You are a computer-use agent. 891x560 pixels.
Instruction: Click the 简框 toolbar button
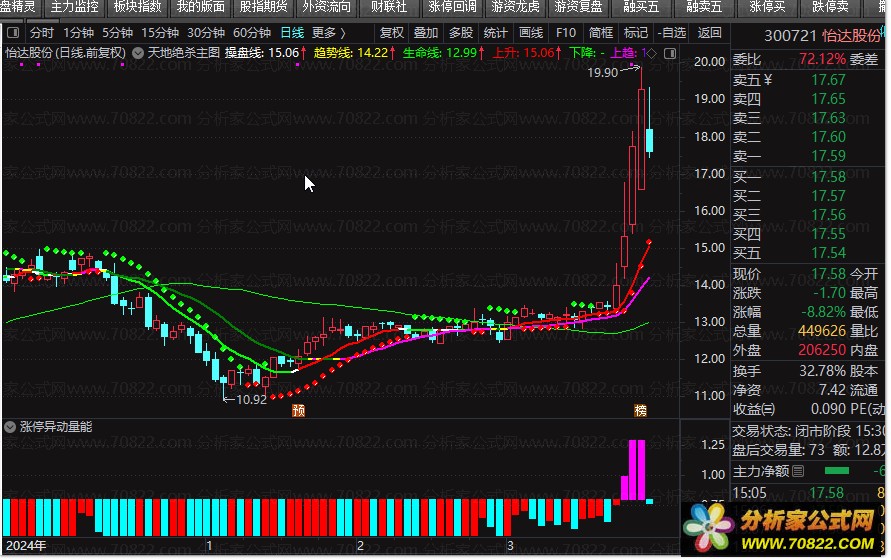point(601,33)
